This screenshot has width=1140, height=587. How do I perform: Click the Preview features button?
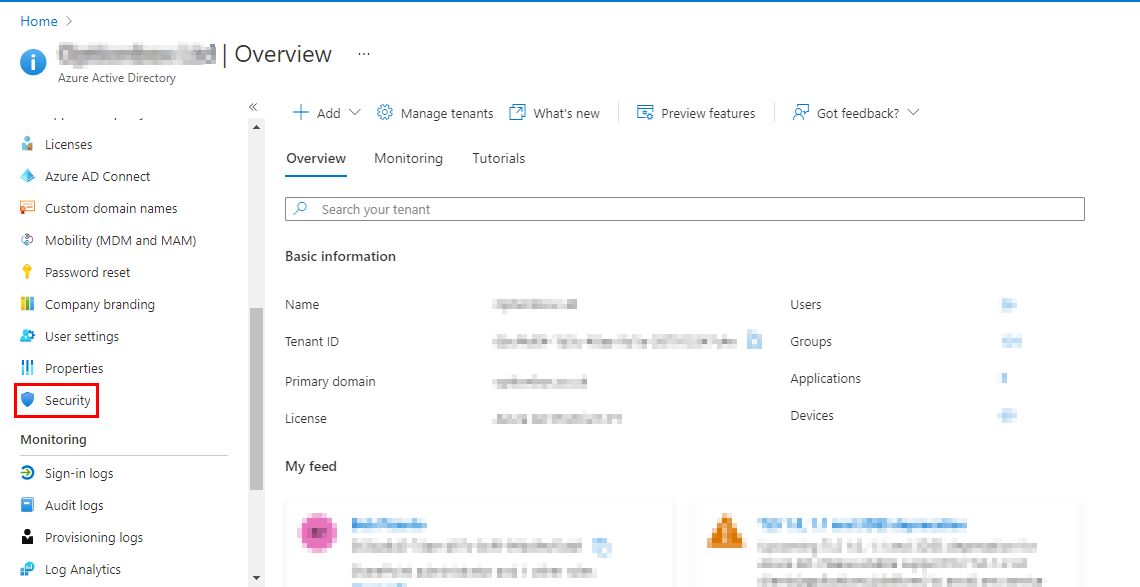(x=696, y=113)
